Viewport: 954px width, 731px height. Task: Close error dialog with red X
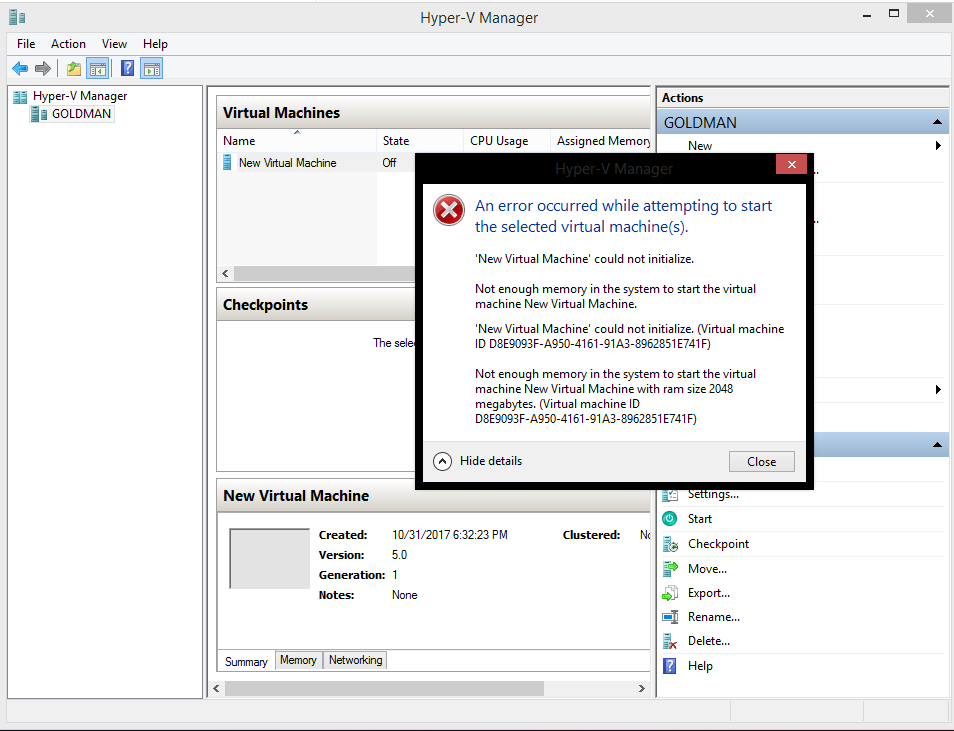point(792,164)
